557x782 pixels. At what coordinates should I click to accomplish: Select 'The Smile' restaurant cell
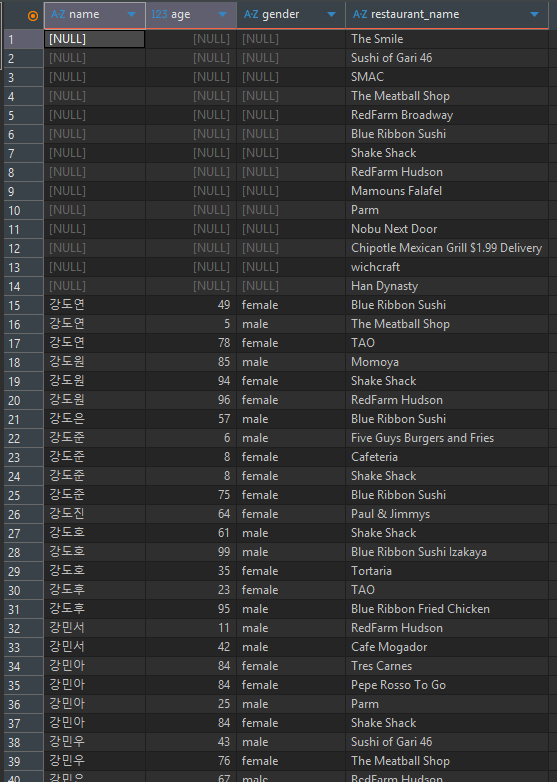[447, 39]
